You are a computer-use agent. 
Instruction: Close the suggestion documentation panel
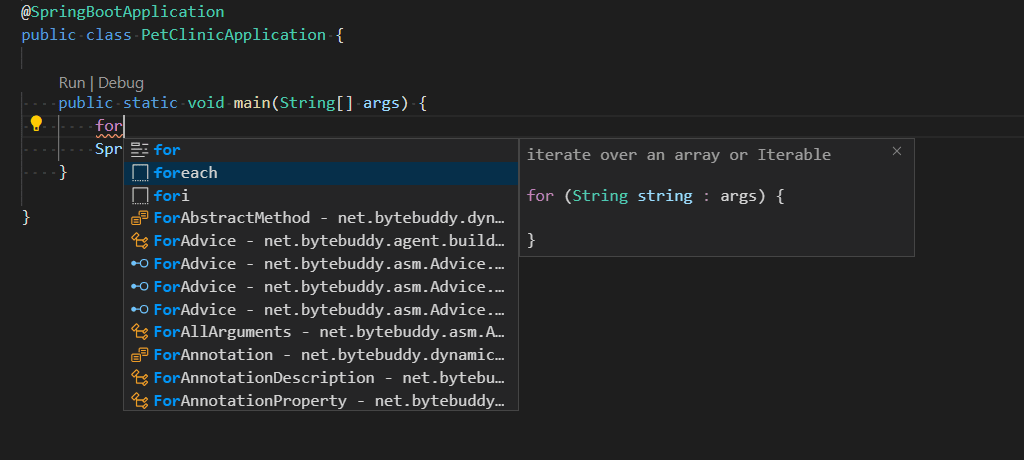tap(897, 151)
